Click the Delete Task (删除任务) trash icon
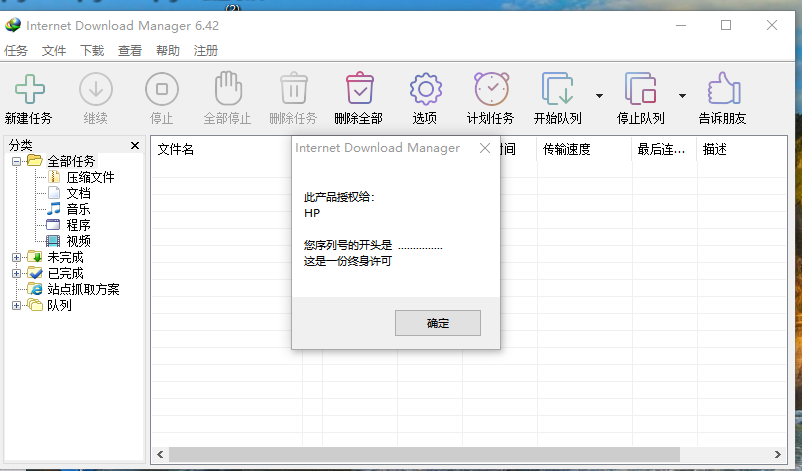The height and width of the screenshot is (471, 802). pyautogui.click(x=294, y=88)
